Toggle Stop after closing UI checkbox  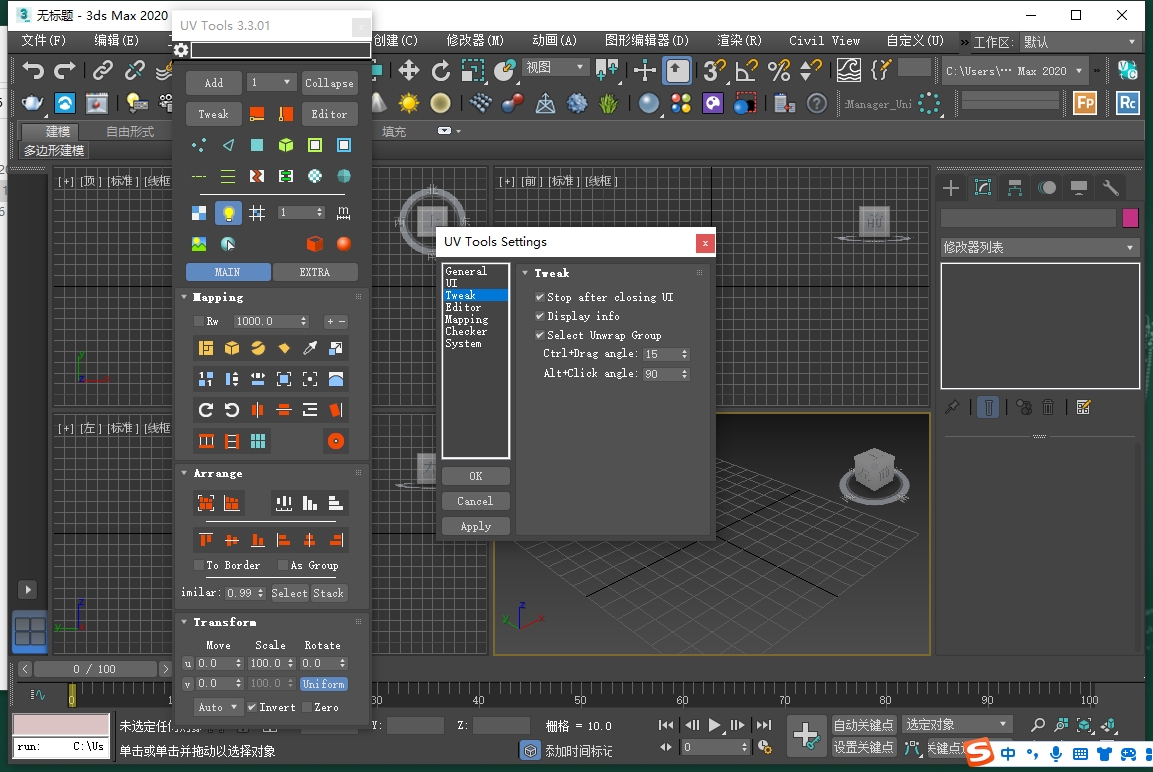540,297
